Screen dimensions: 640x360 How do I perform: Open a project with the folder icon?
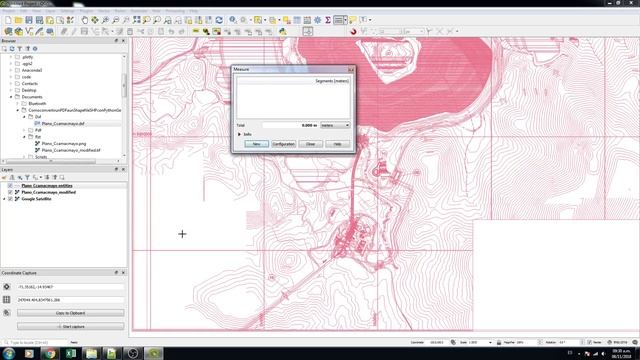click(x=18, y=20)
